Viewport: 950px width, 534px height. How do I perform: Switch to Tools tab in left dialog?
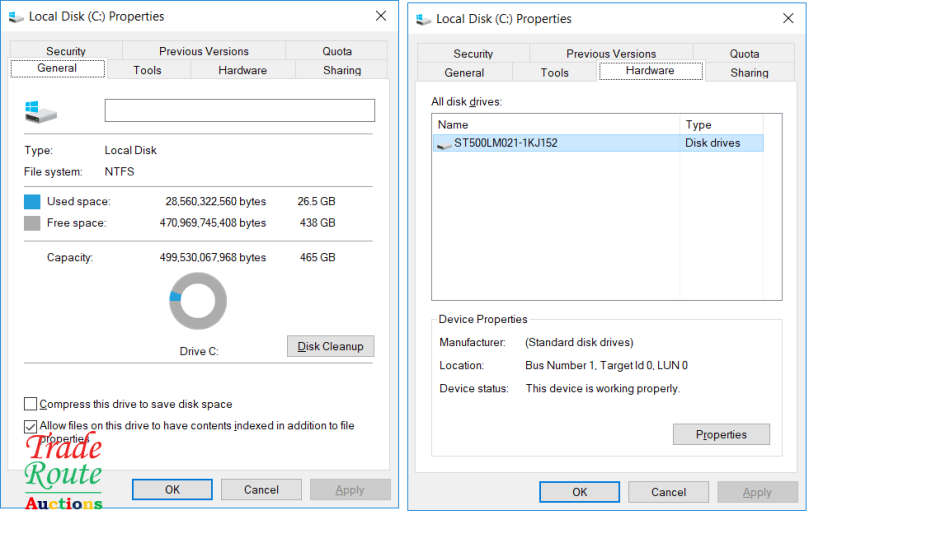[147, 70]
